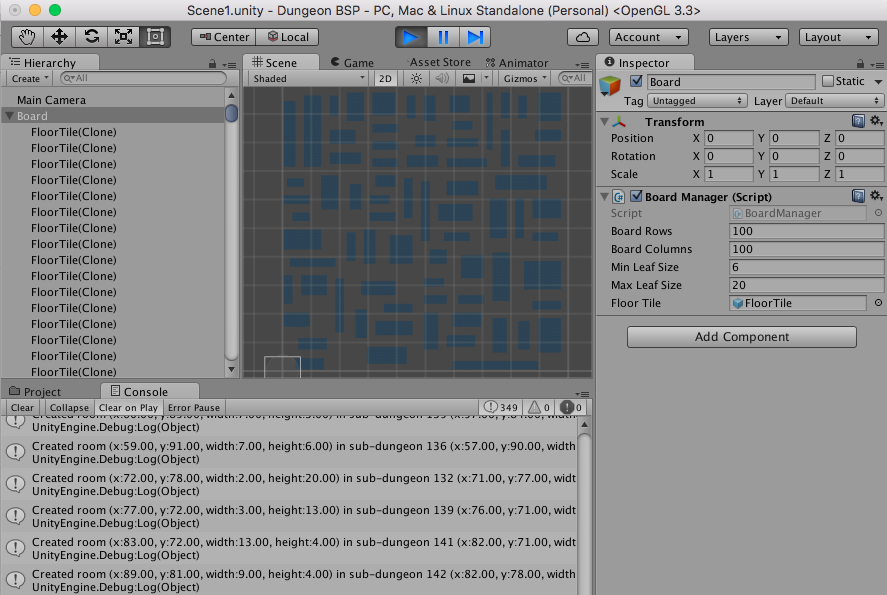Switch handle orientation with Local button
The width and height of the screenshot is (887, 595).
287,37
